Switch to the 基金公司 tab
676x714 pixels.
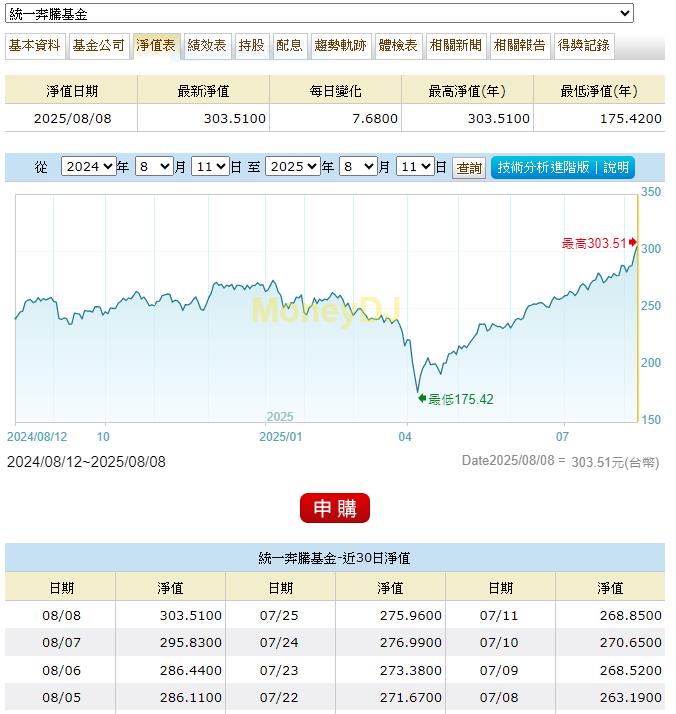tap(99, 46)
